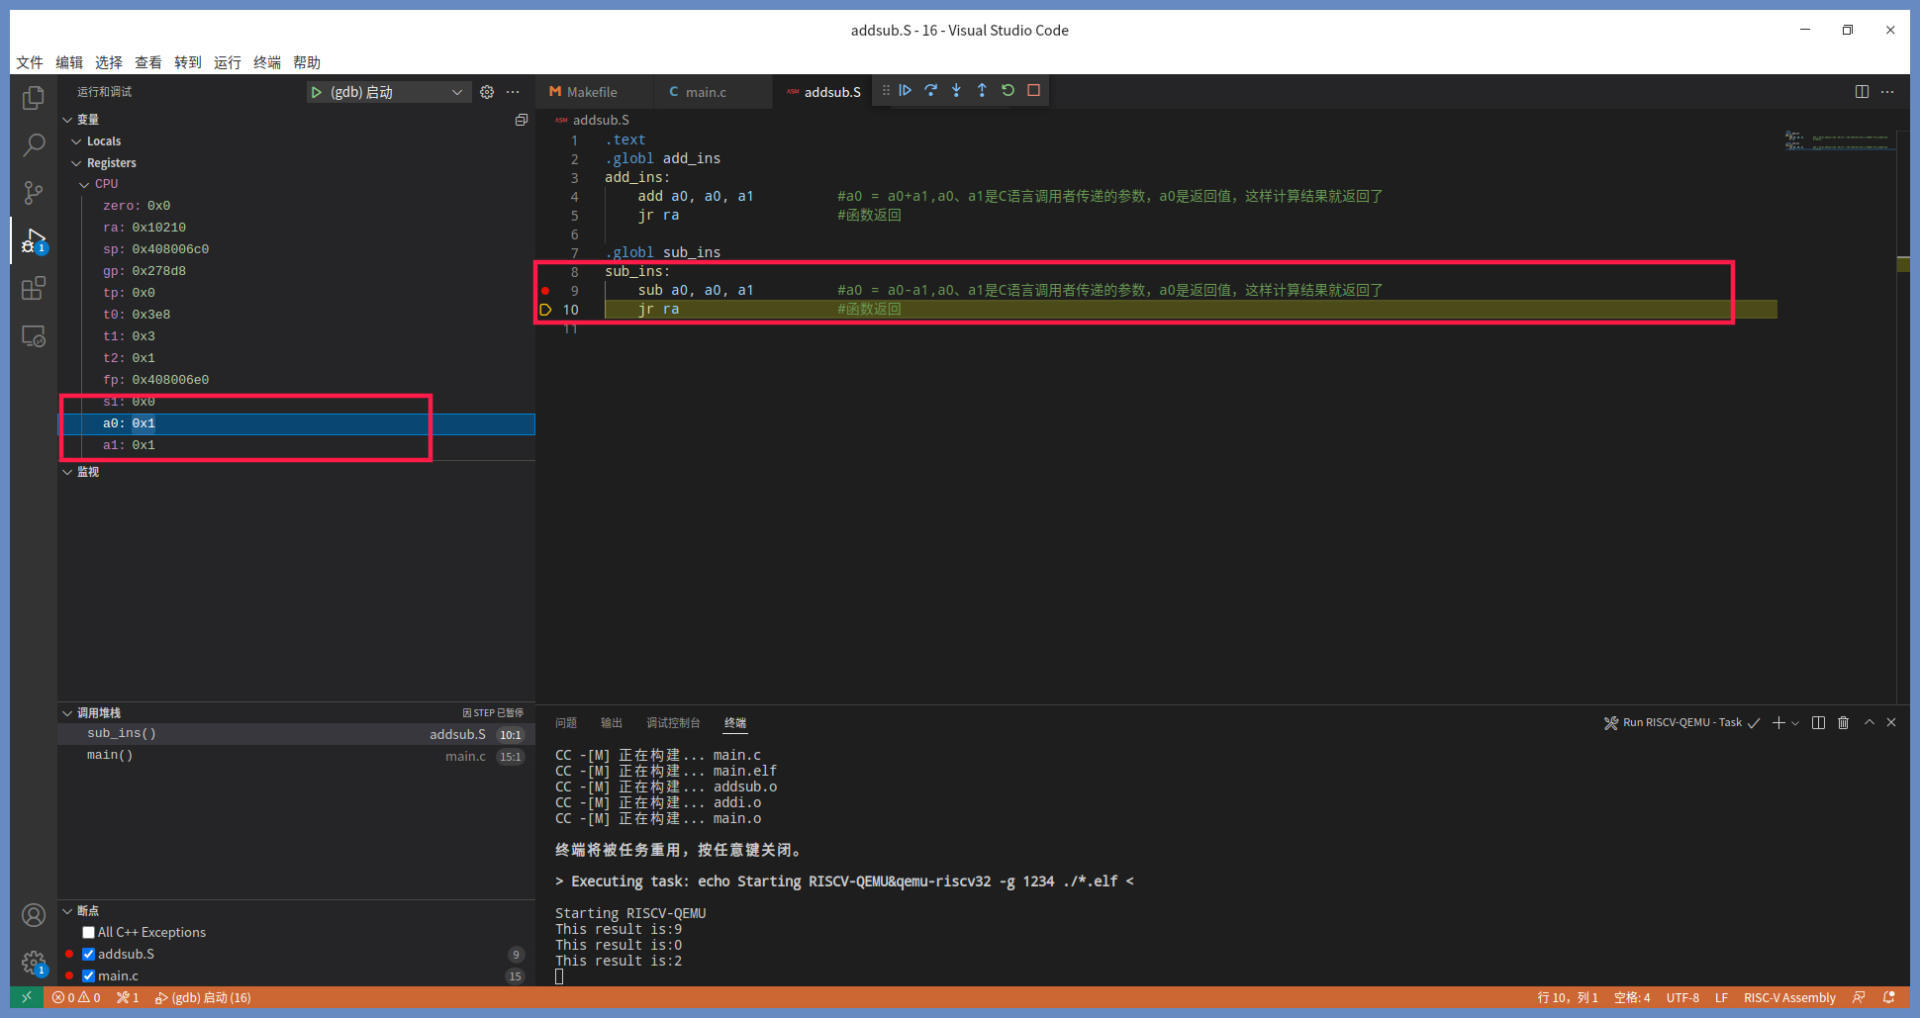Open the Explorer view in activity bar
The height and width of the screenshot is (1018, 1920).
point(33,98)
